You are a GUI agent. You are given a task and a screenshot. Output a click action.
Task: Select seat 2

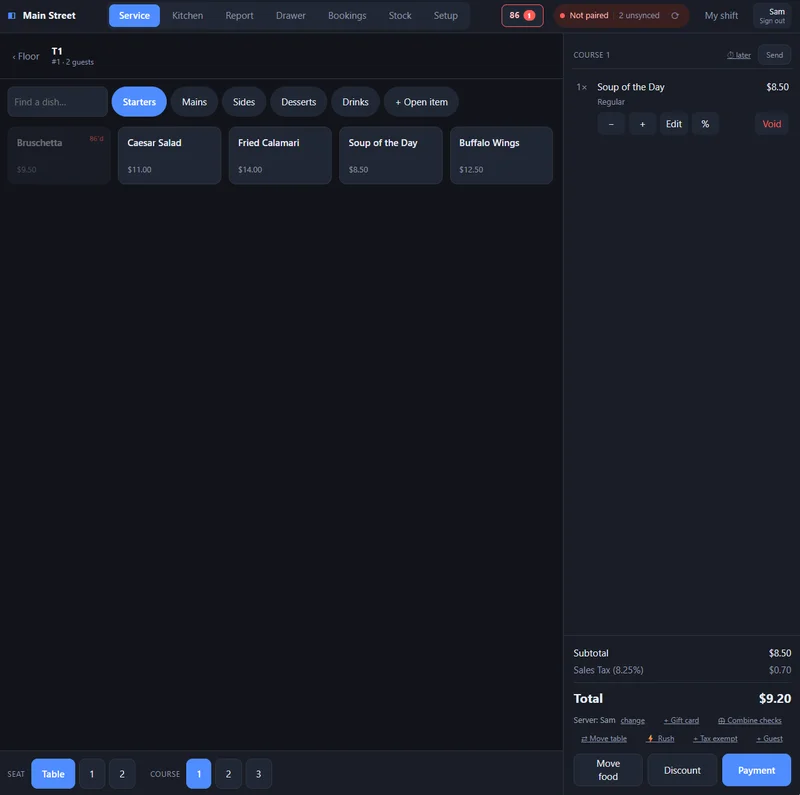tap(122, 774)
